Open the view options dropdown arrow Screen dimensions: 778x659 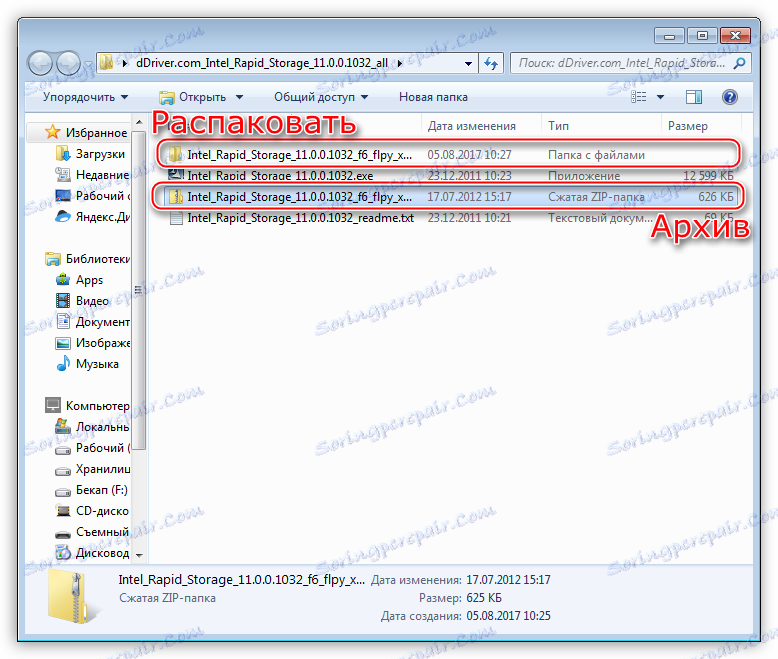[660, 97]
